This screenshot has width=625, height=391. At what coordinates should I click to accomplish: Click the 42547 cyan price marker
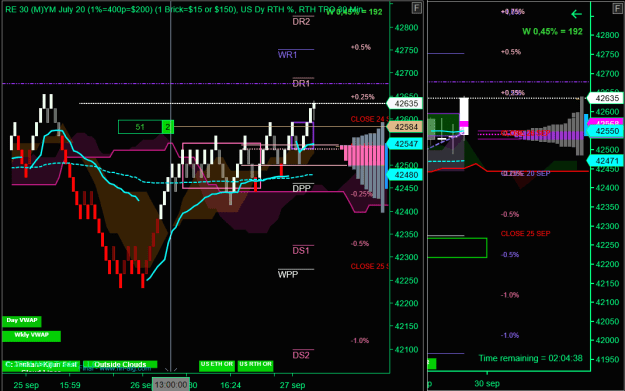[x=405, y=144]
